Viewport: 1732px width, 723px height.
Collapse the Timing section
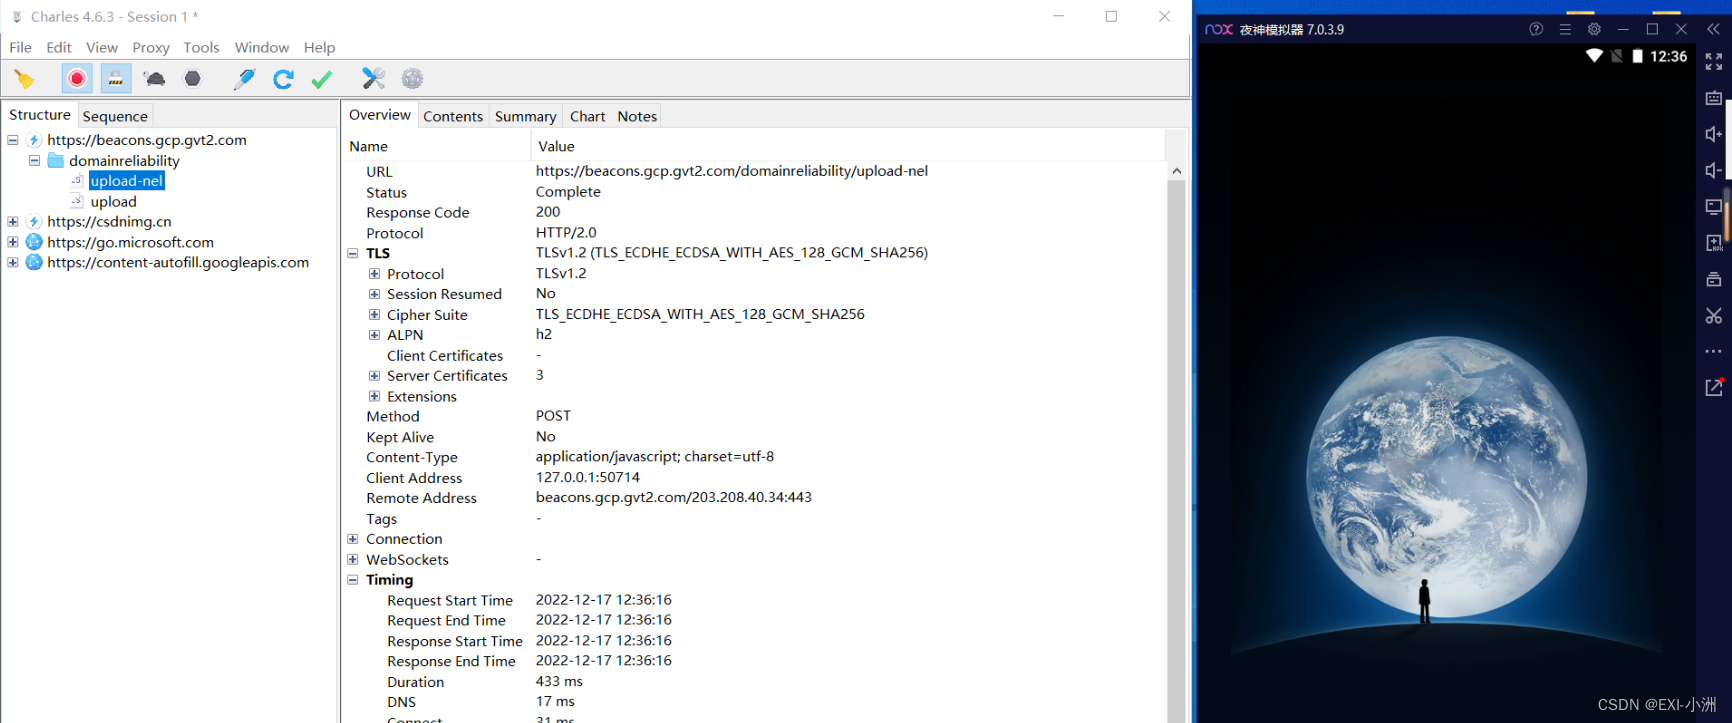(x=353, y=580)
